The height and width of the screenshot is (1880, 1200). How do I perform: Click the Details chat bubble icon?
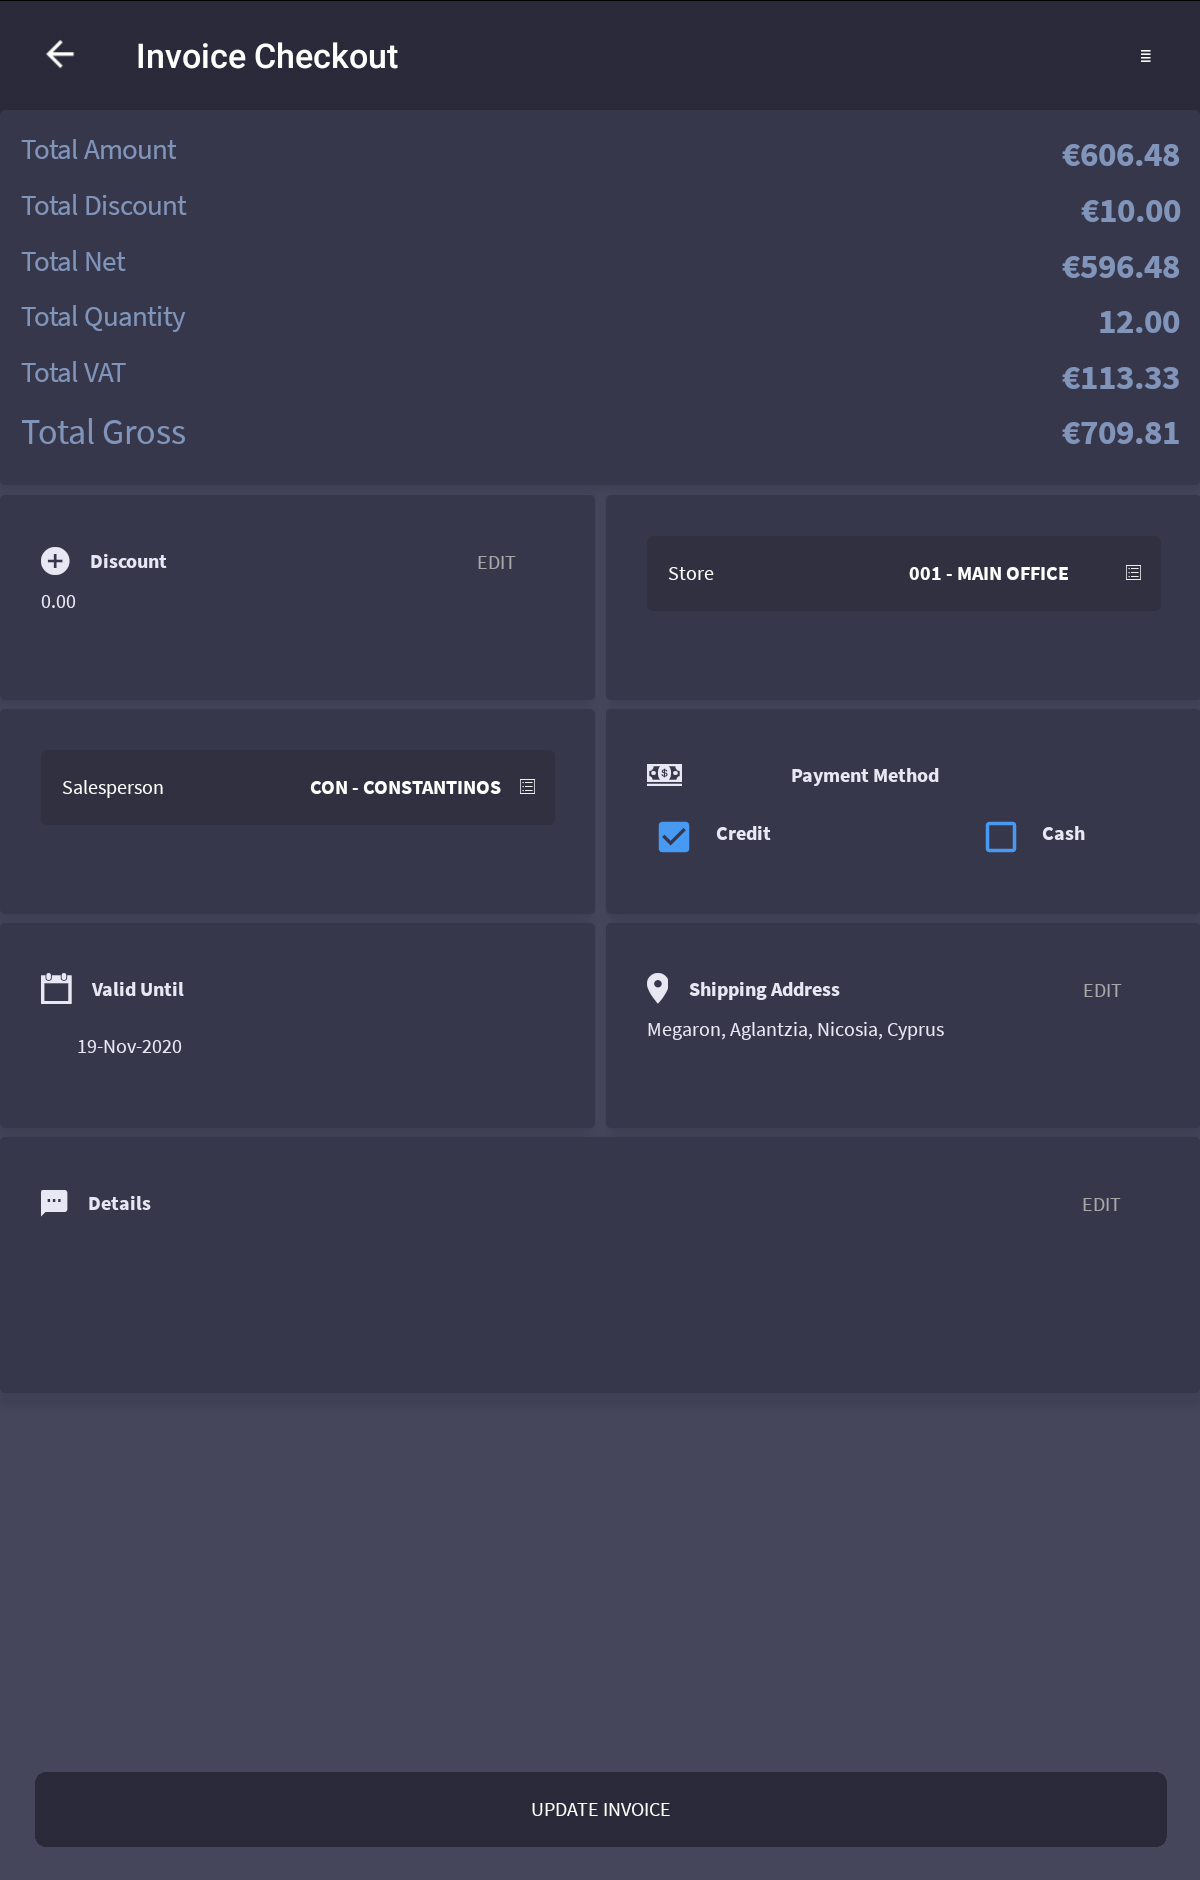click(x=54, y=1202)
